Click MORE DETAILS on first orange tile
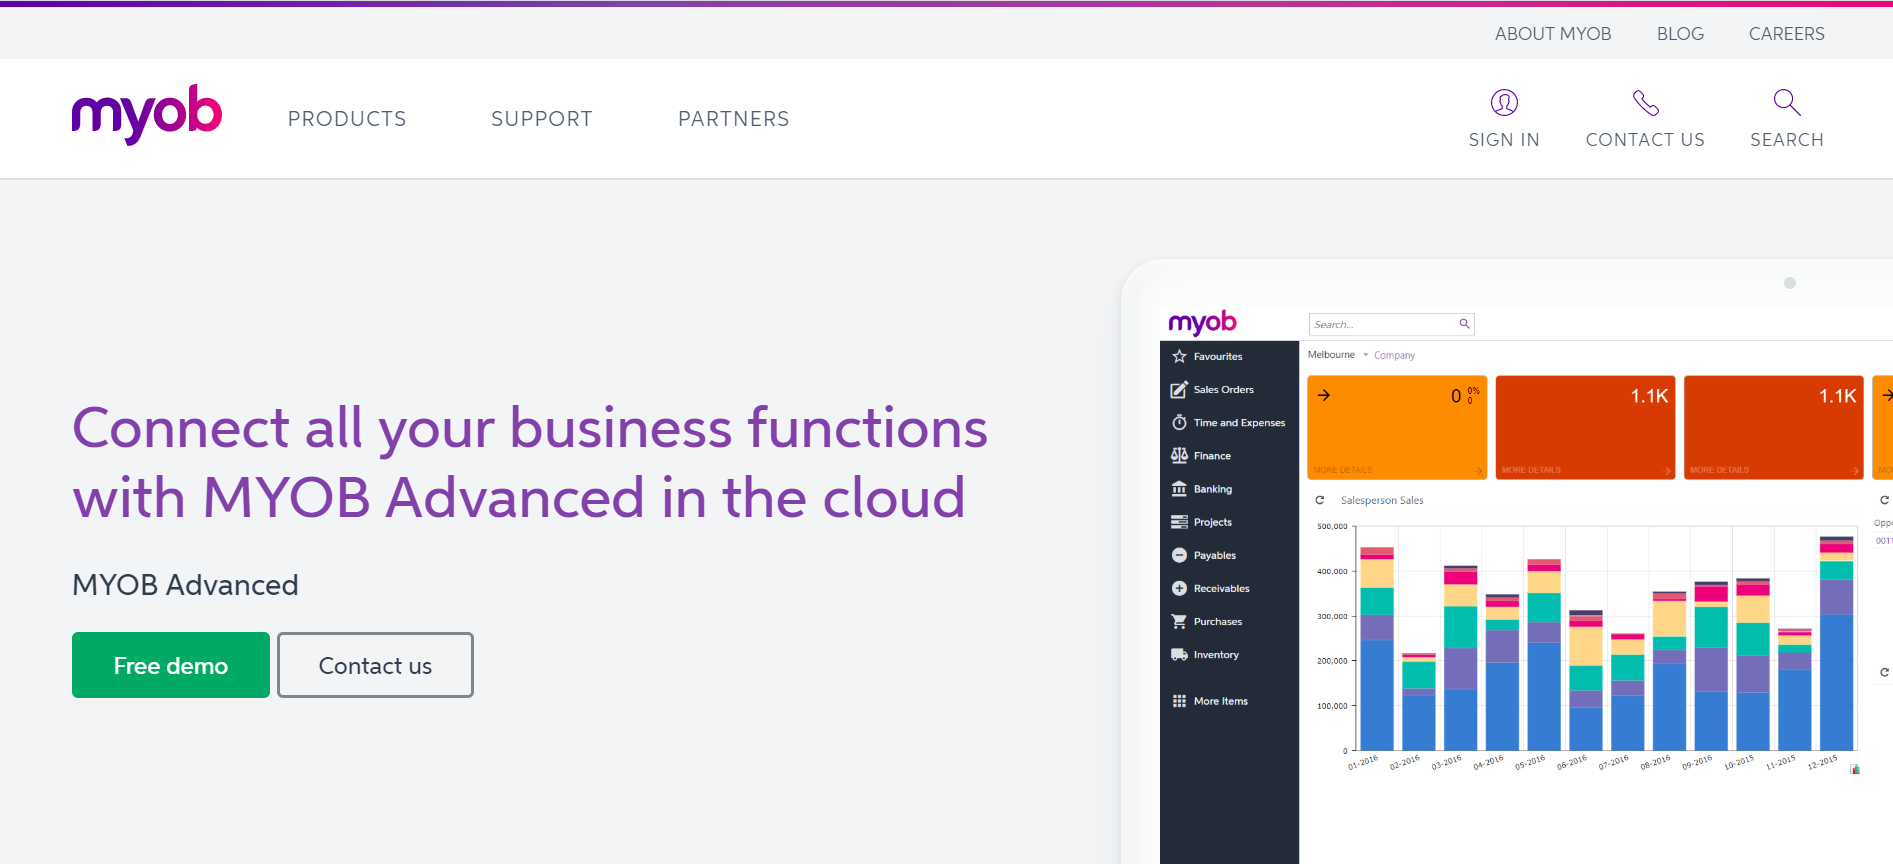1893x864 pixels. tap(1343, 470)
